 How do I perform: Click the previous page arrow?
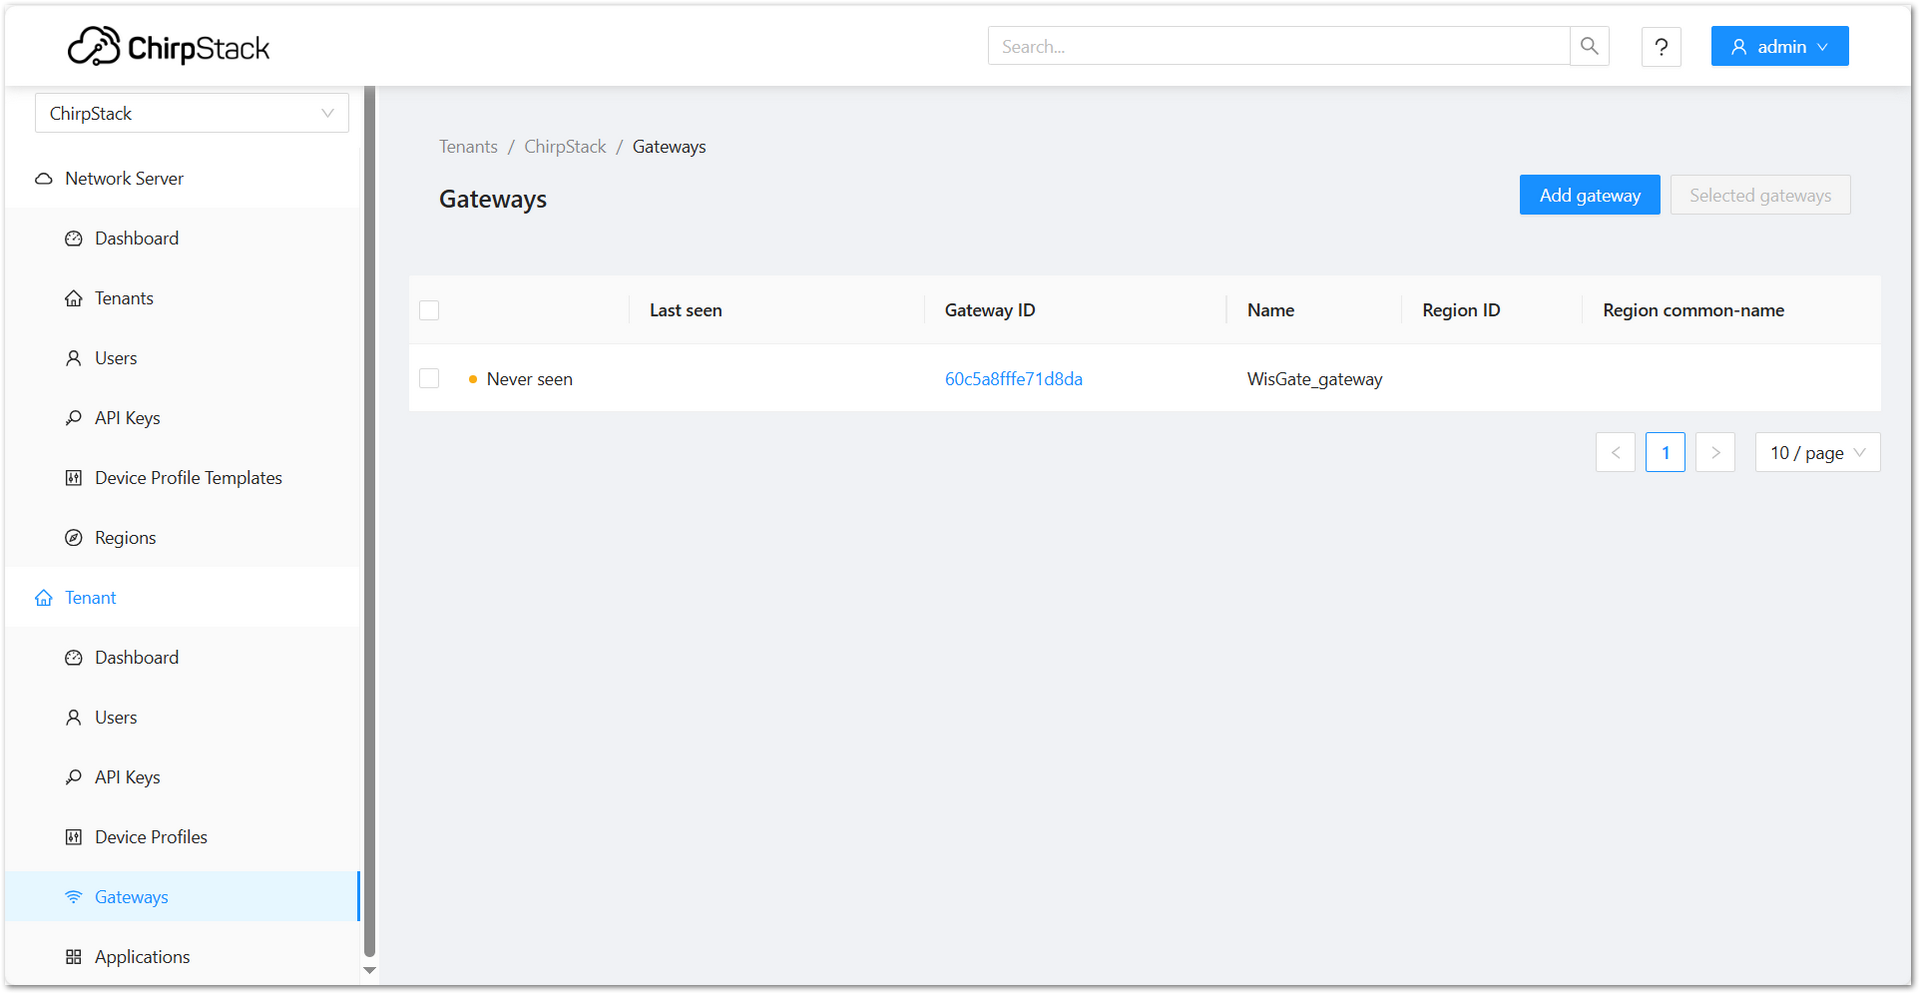tap(1615, 452)
